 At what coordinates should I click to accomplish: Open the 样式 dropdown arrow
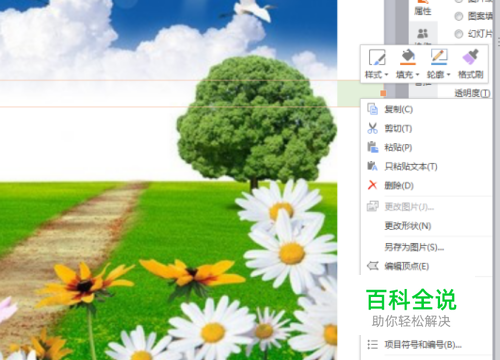386,75
